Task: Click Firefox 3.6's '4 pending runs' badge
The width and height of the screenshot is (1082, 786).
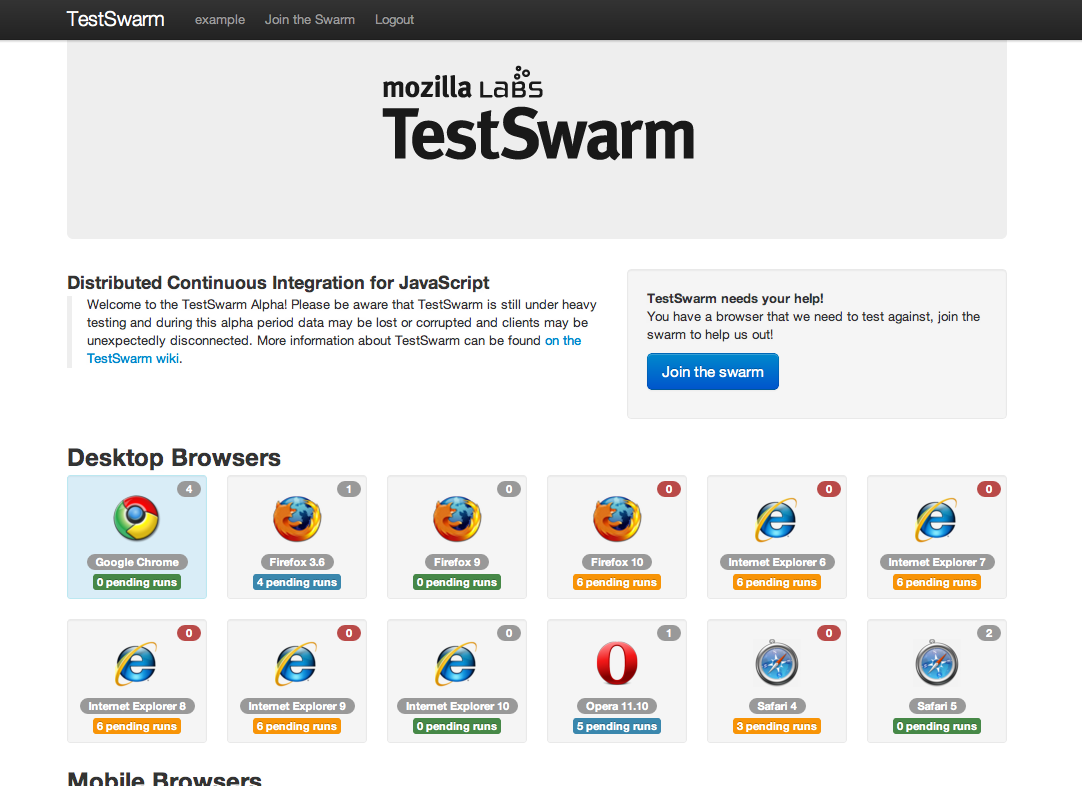Action: (297, 582)
